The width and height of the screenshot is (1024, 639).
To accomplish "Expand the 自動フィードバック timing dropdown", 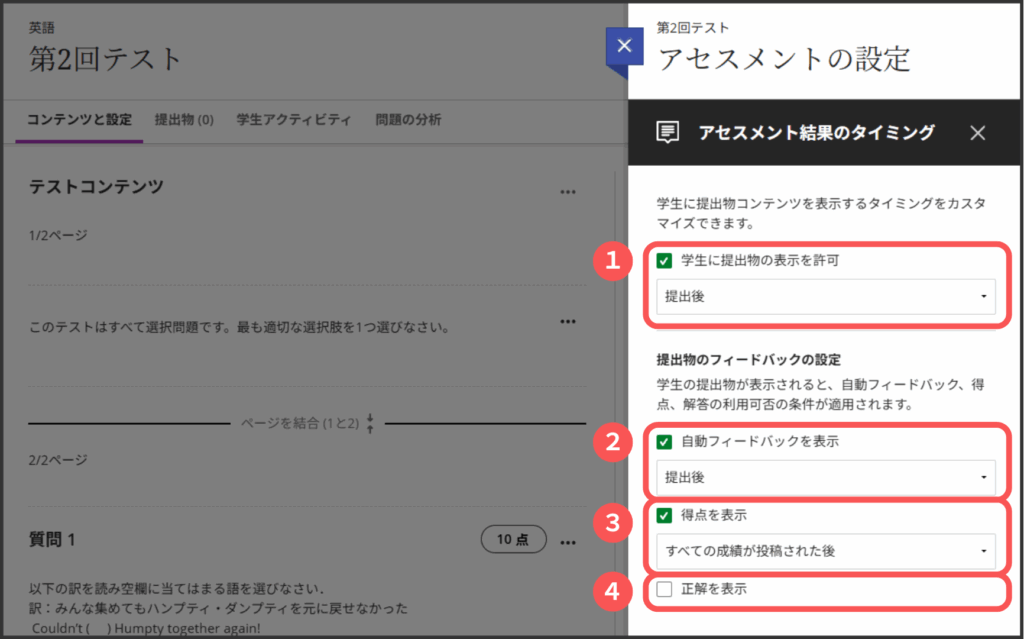I will (x=825, y=478).
